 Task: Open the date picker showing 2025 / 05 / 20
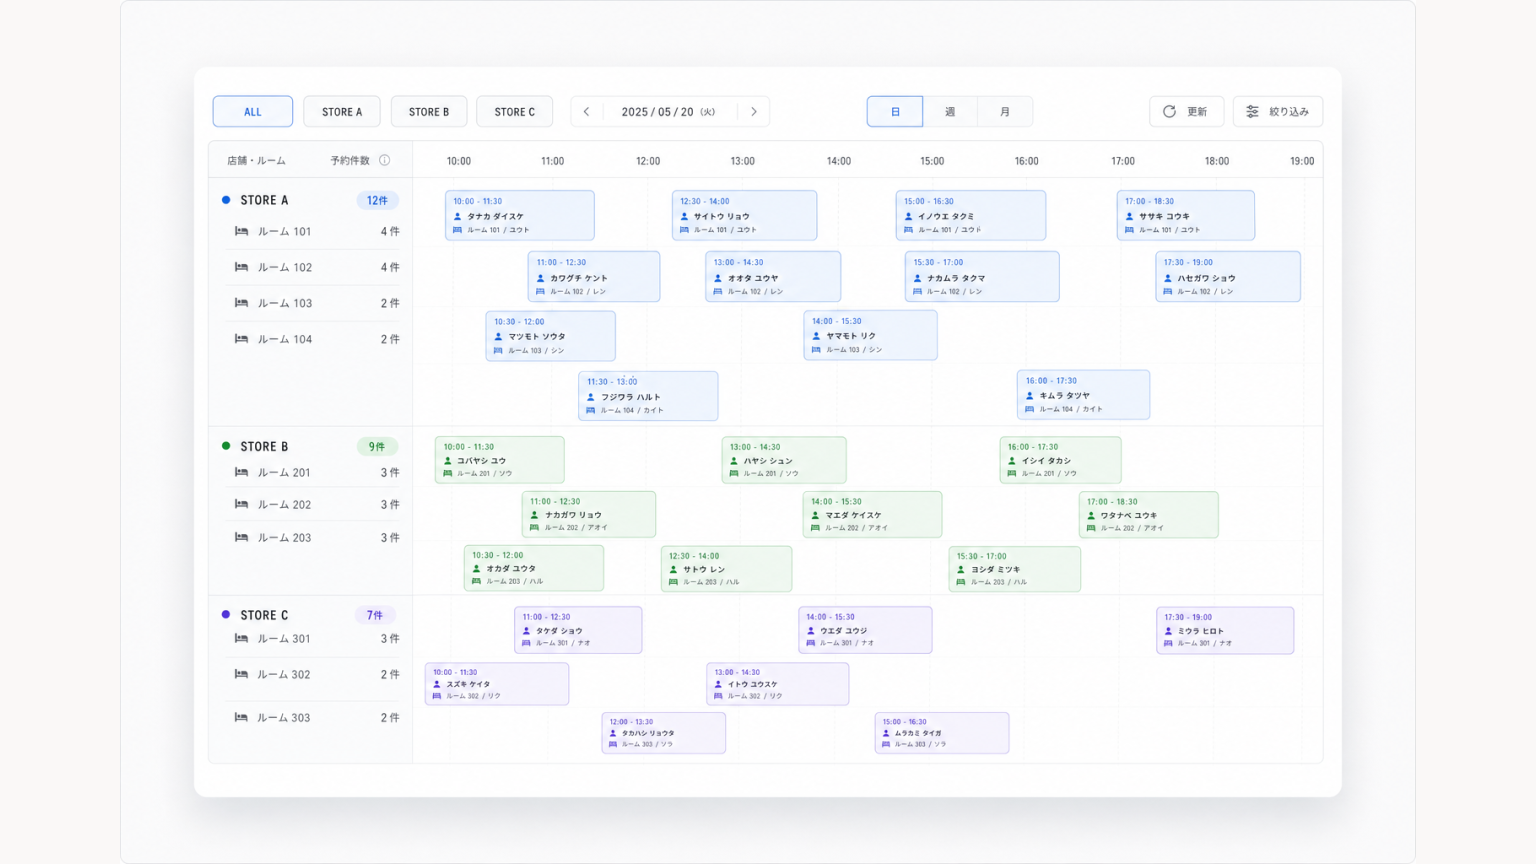click(x=669, y=112)
